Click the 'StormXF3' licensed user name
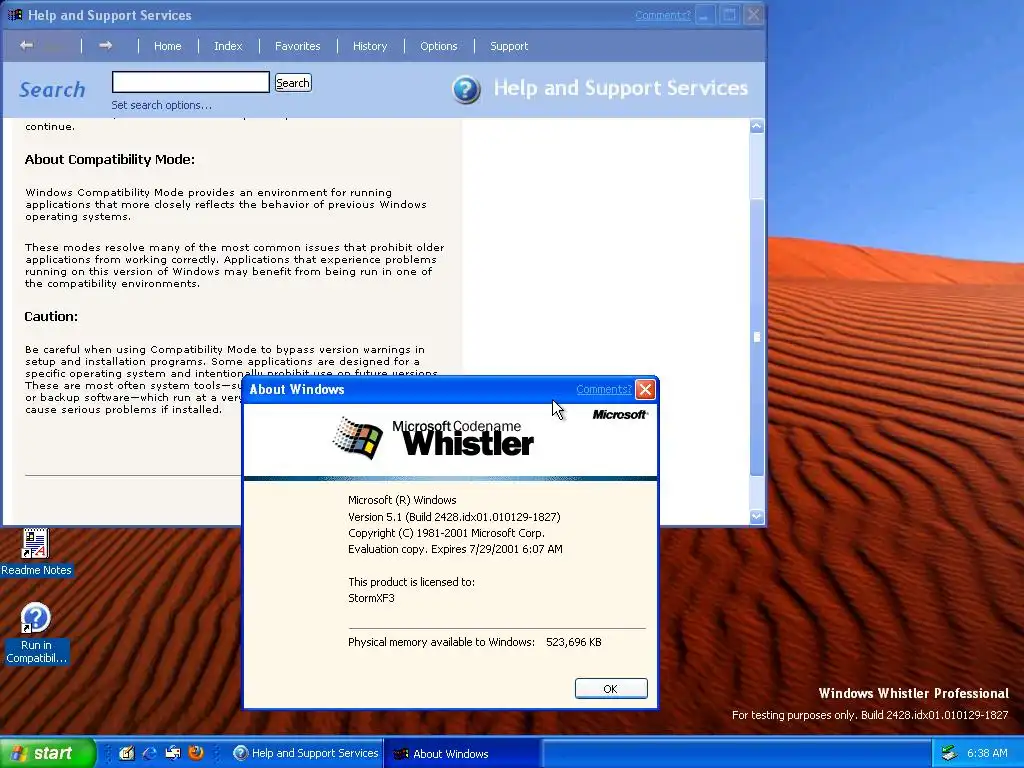Screen dimensions: 1024x768 (x=371, y=598)
